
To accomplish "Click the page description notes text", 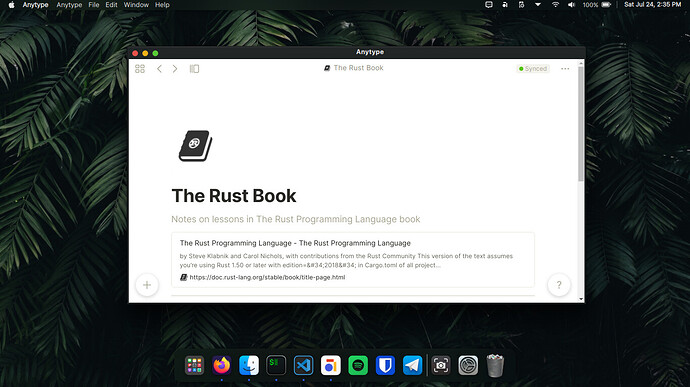I will click(x=296, y=219).
